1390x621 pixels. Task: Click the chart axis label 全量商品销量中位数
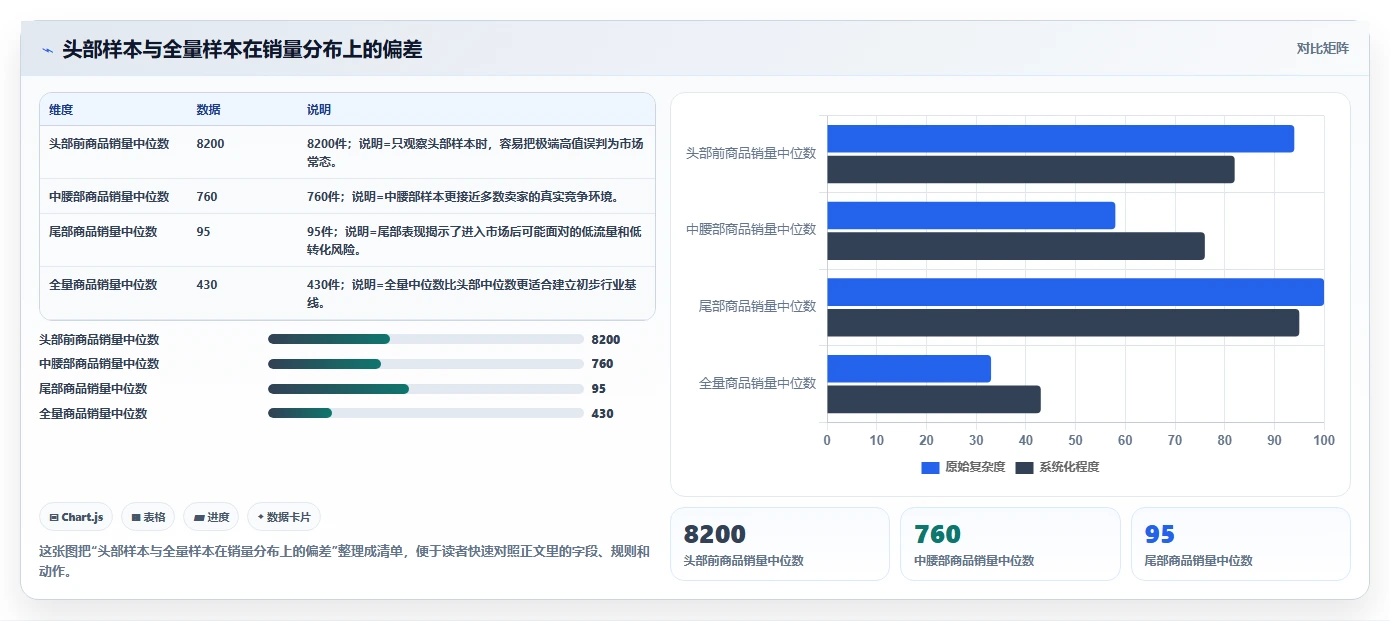pyautogui.click(x=757, y=383)
